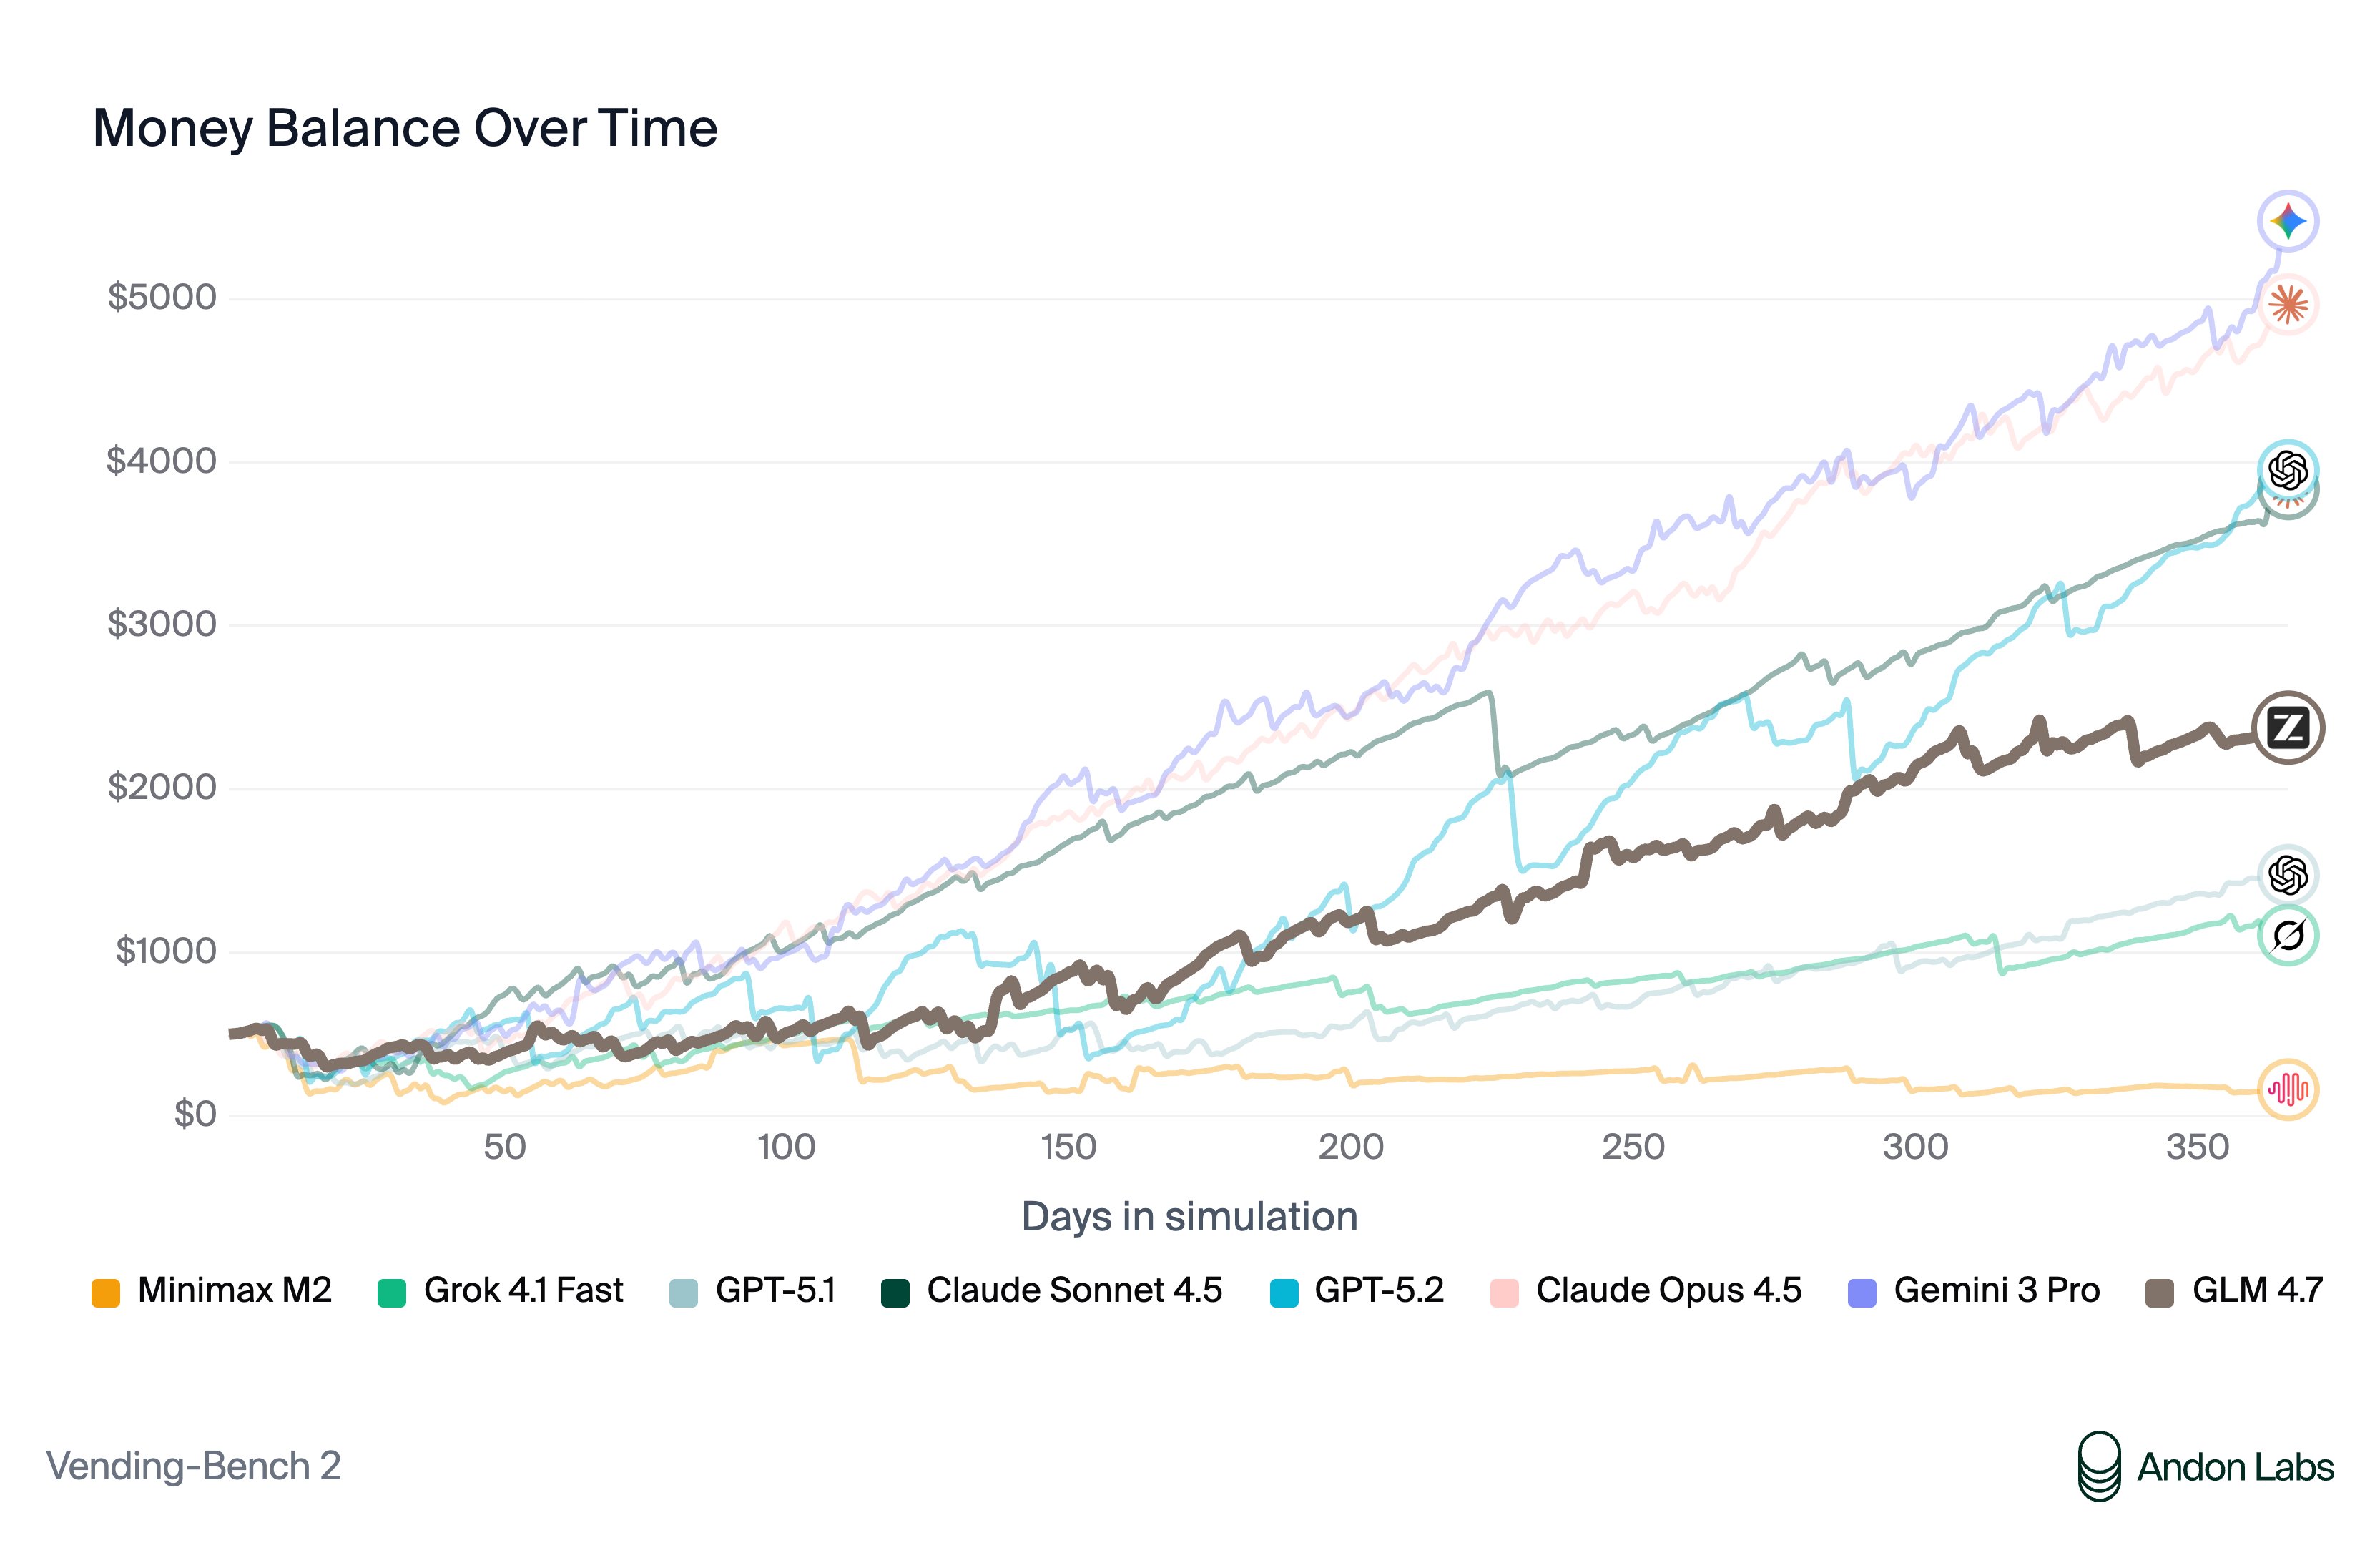
Task: Click the Andon Labs text link
Action: pyautogui.click(x=2235, y=1467)
